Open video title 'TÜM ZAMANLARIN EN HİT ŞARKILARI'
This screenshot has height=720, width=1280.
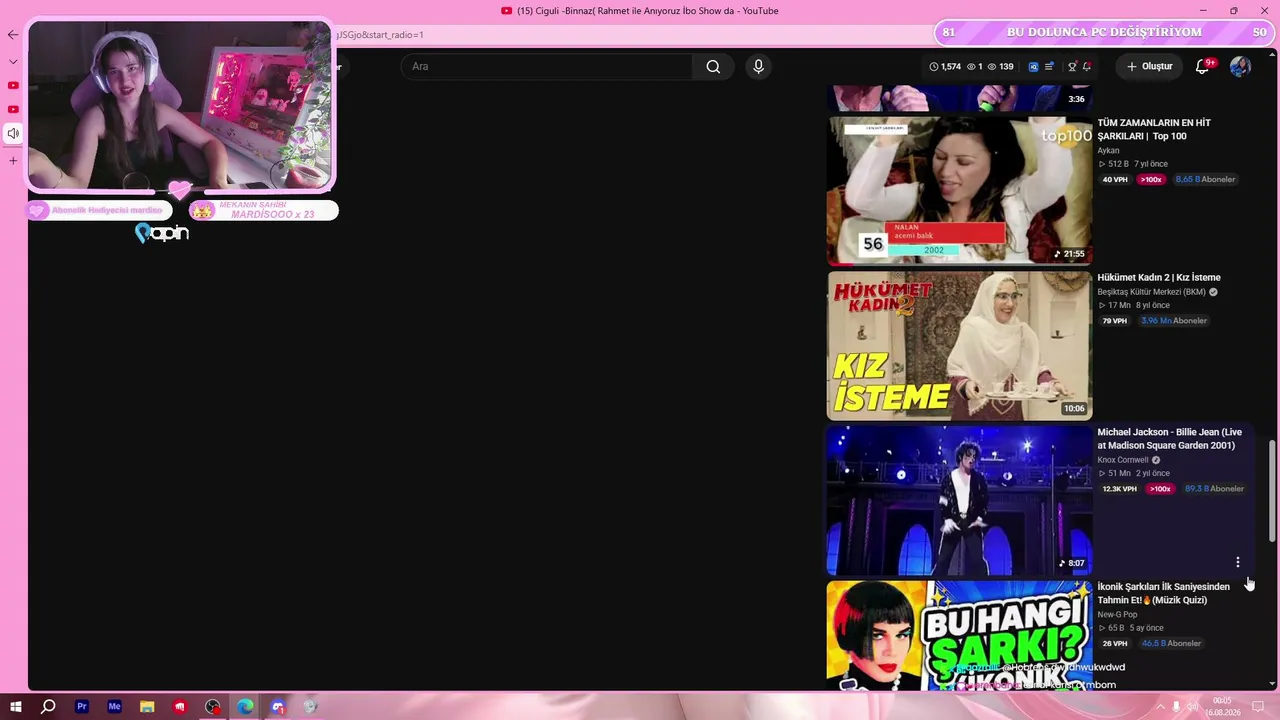coord(1154,130)
